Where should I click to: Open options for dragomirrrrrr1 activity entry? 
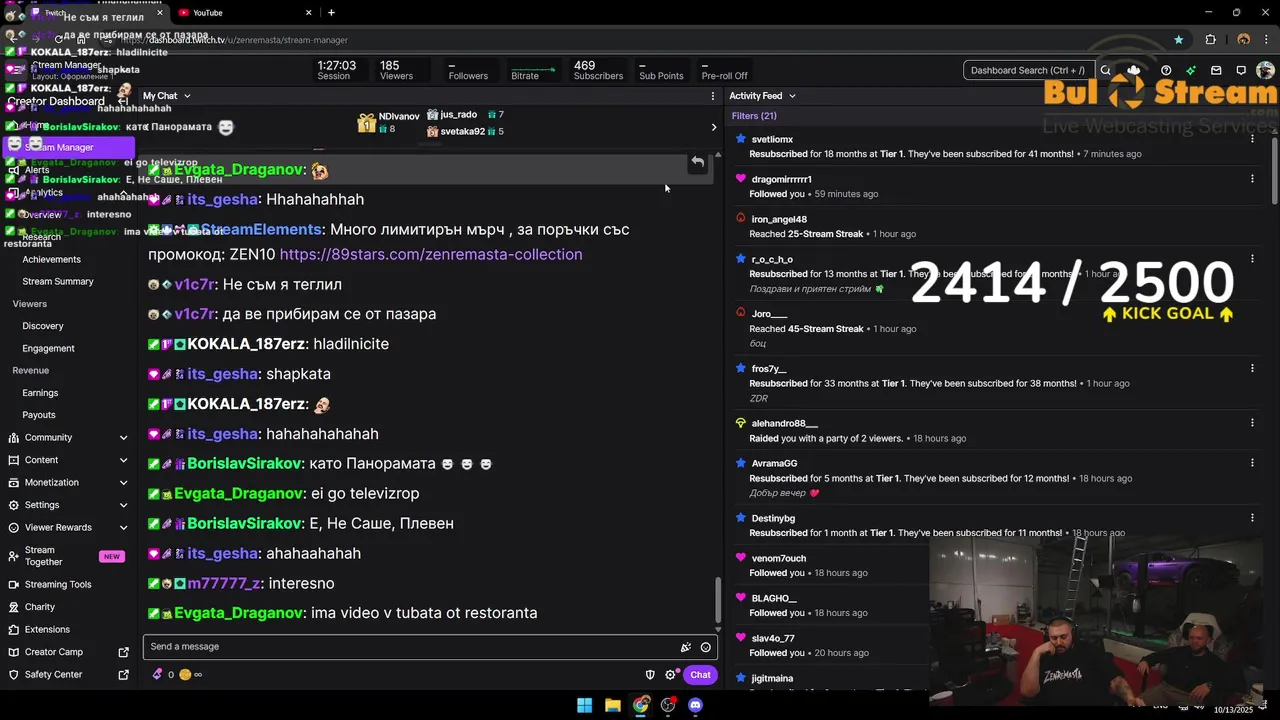click(x=1252, y=179)
